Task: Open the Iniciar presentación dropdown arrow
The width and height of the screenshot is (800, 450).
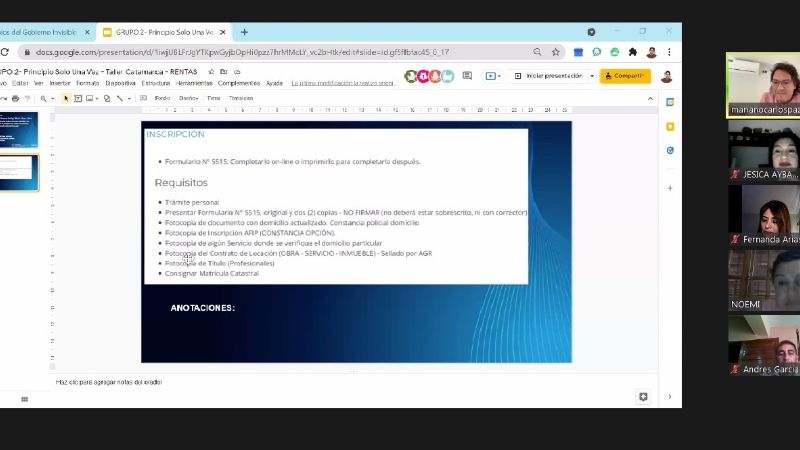Action: point(592,76)
